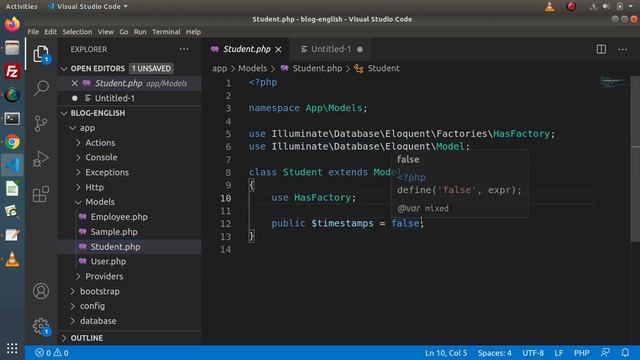
Task: Change encoding via UTF-8 status item
Action: [x=533, y=353]
